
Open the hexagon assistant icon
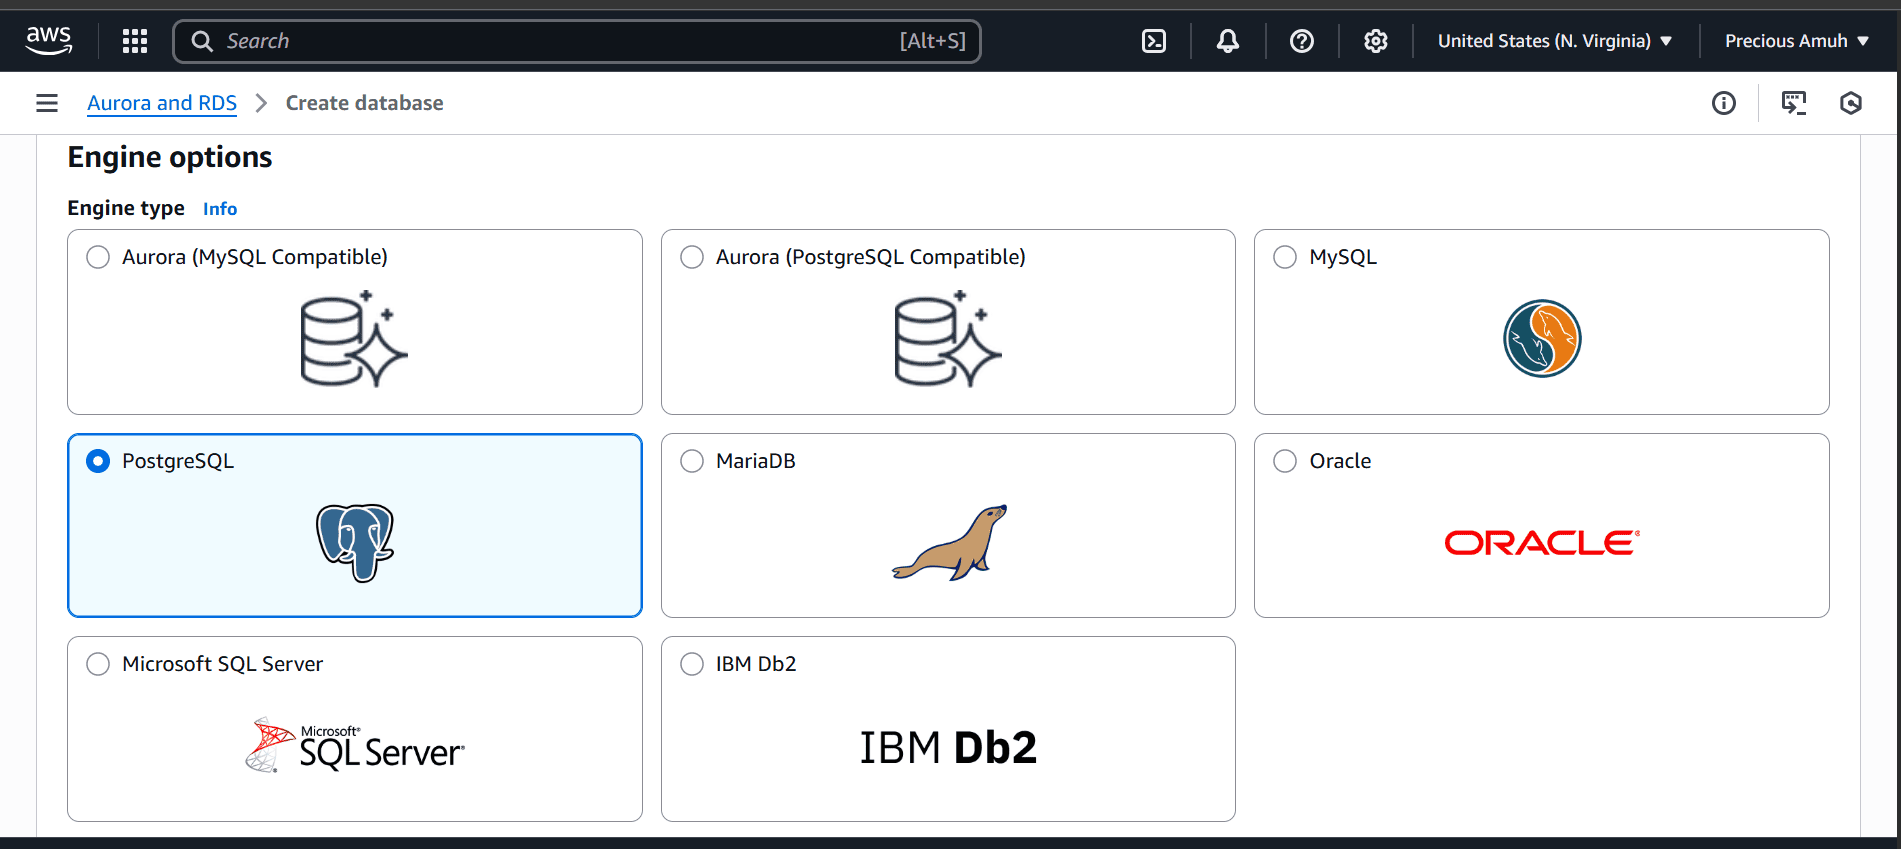pos(1851,103)
